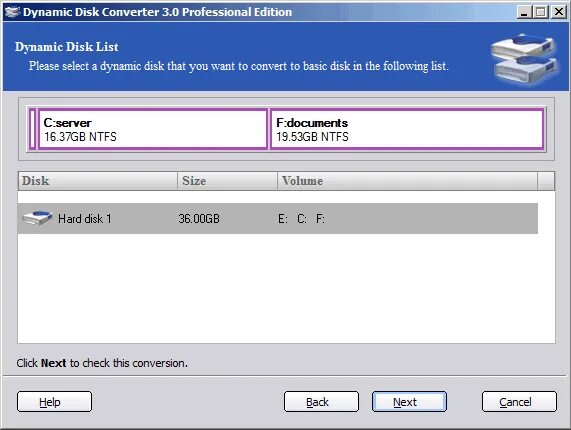Click the Disk column header
This screenshot has height=430, width=571.
[98, 181]
